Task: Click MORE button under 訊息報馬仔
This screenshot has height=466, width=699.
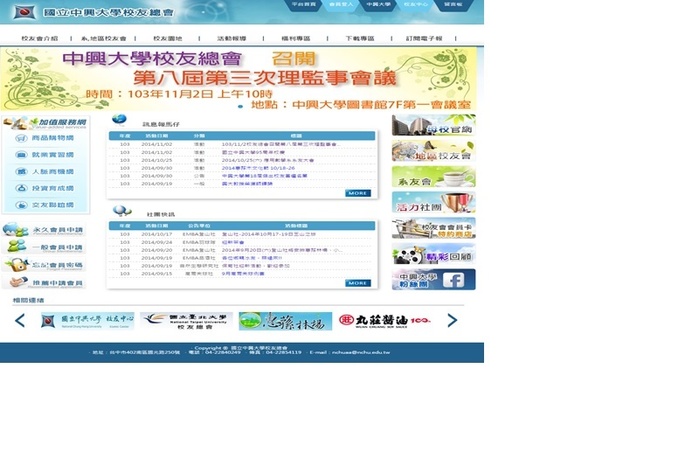Action: click(357, 193)
